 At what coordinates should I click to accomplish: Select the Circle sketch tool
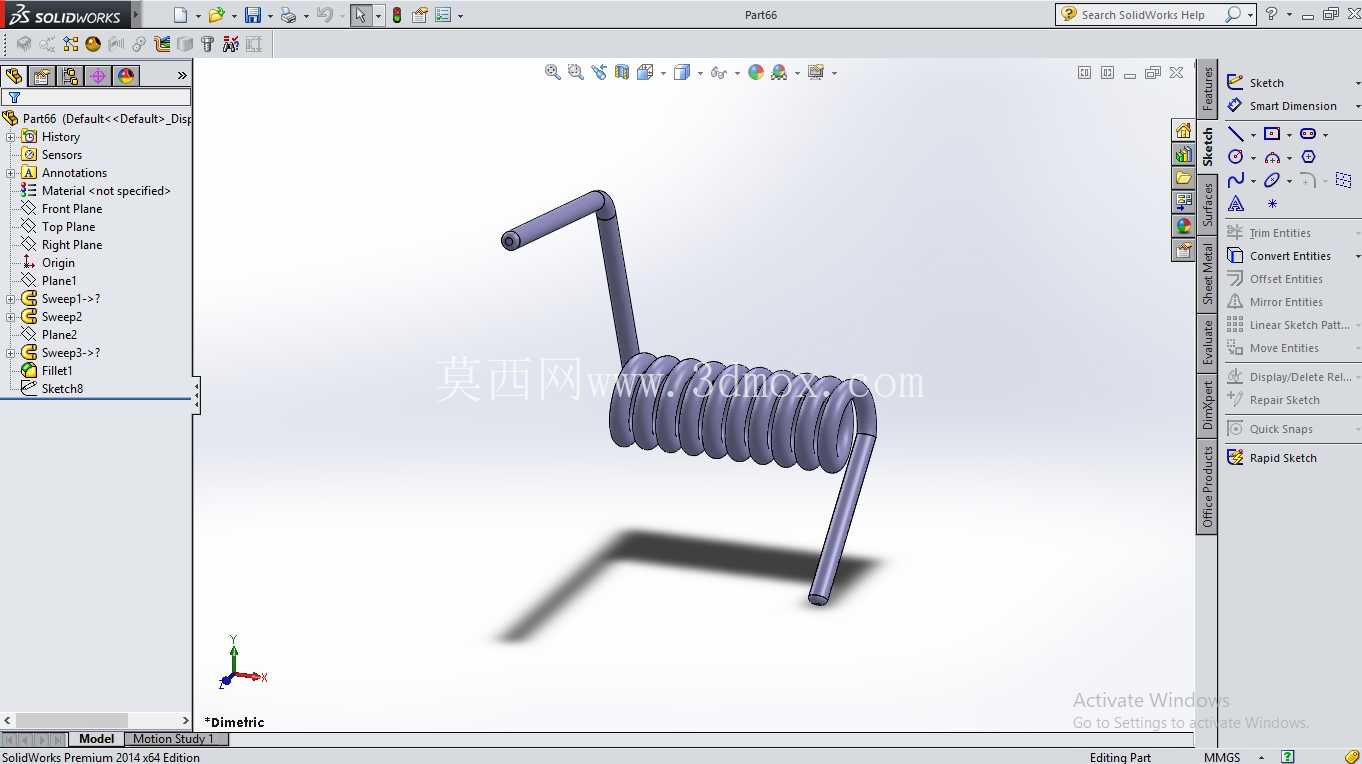coord(1236,157)
